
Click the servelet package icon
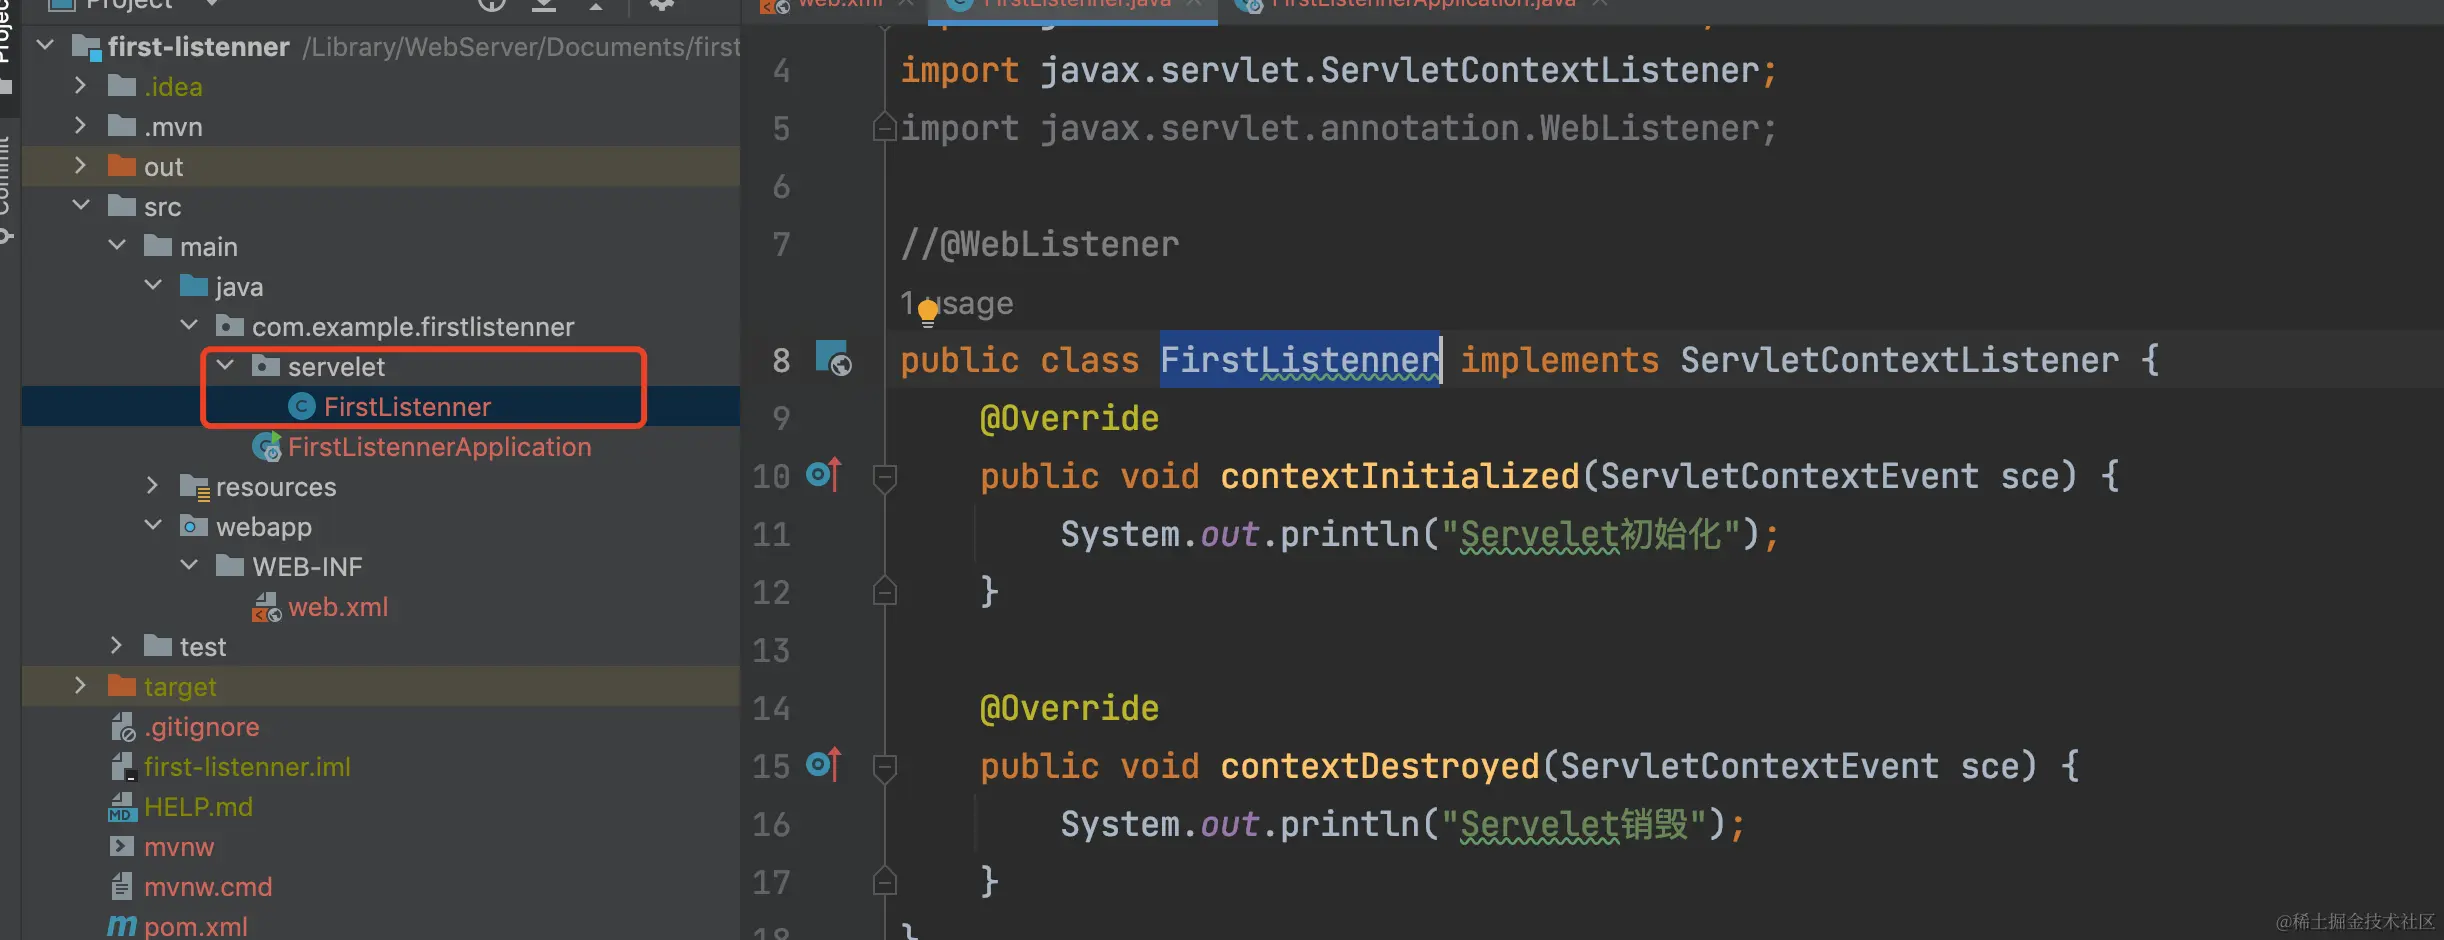(x=266, y=366)
